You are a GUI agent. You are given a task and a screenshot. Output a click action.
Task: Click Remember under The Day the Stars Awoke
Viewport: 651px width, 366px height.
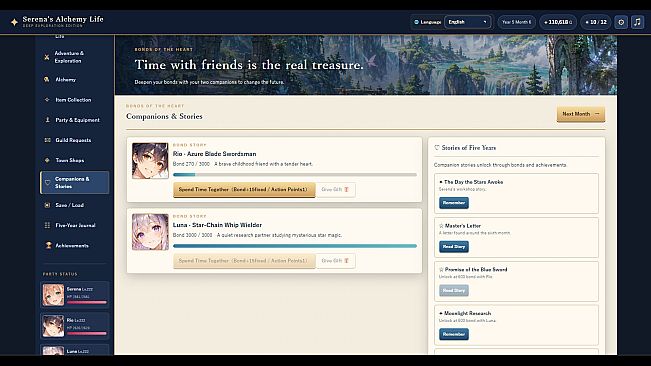click(x=454, y=203)
